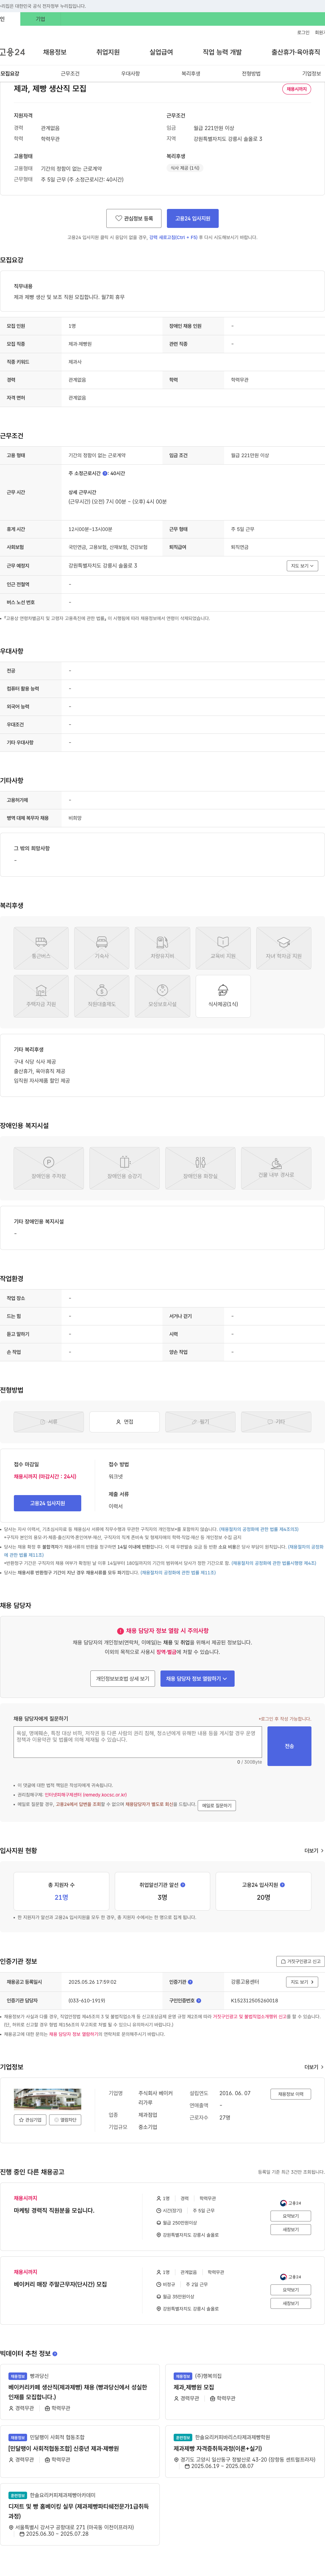Image resolution: width=325 pixels, height=2576 pixels.
Task: Open the 직업 능력 개발 menu
Action: [x=222, y=52]
